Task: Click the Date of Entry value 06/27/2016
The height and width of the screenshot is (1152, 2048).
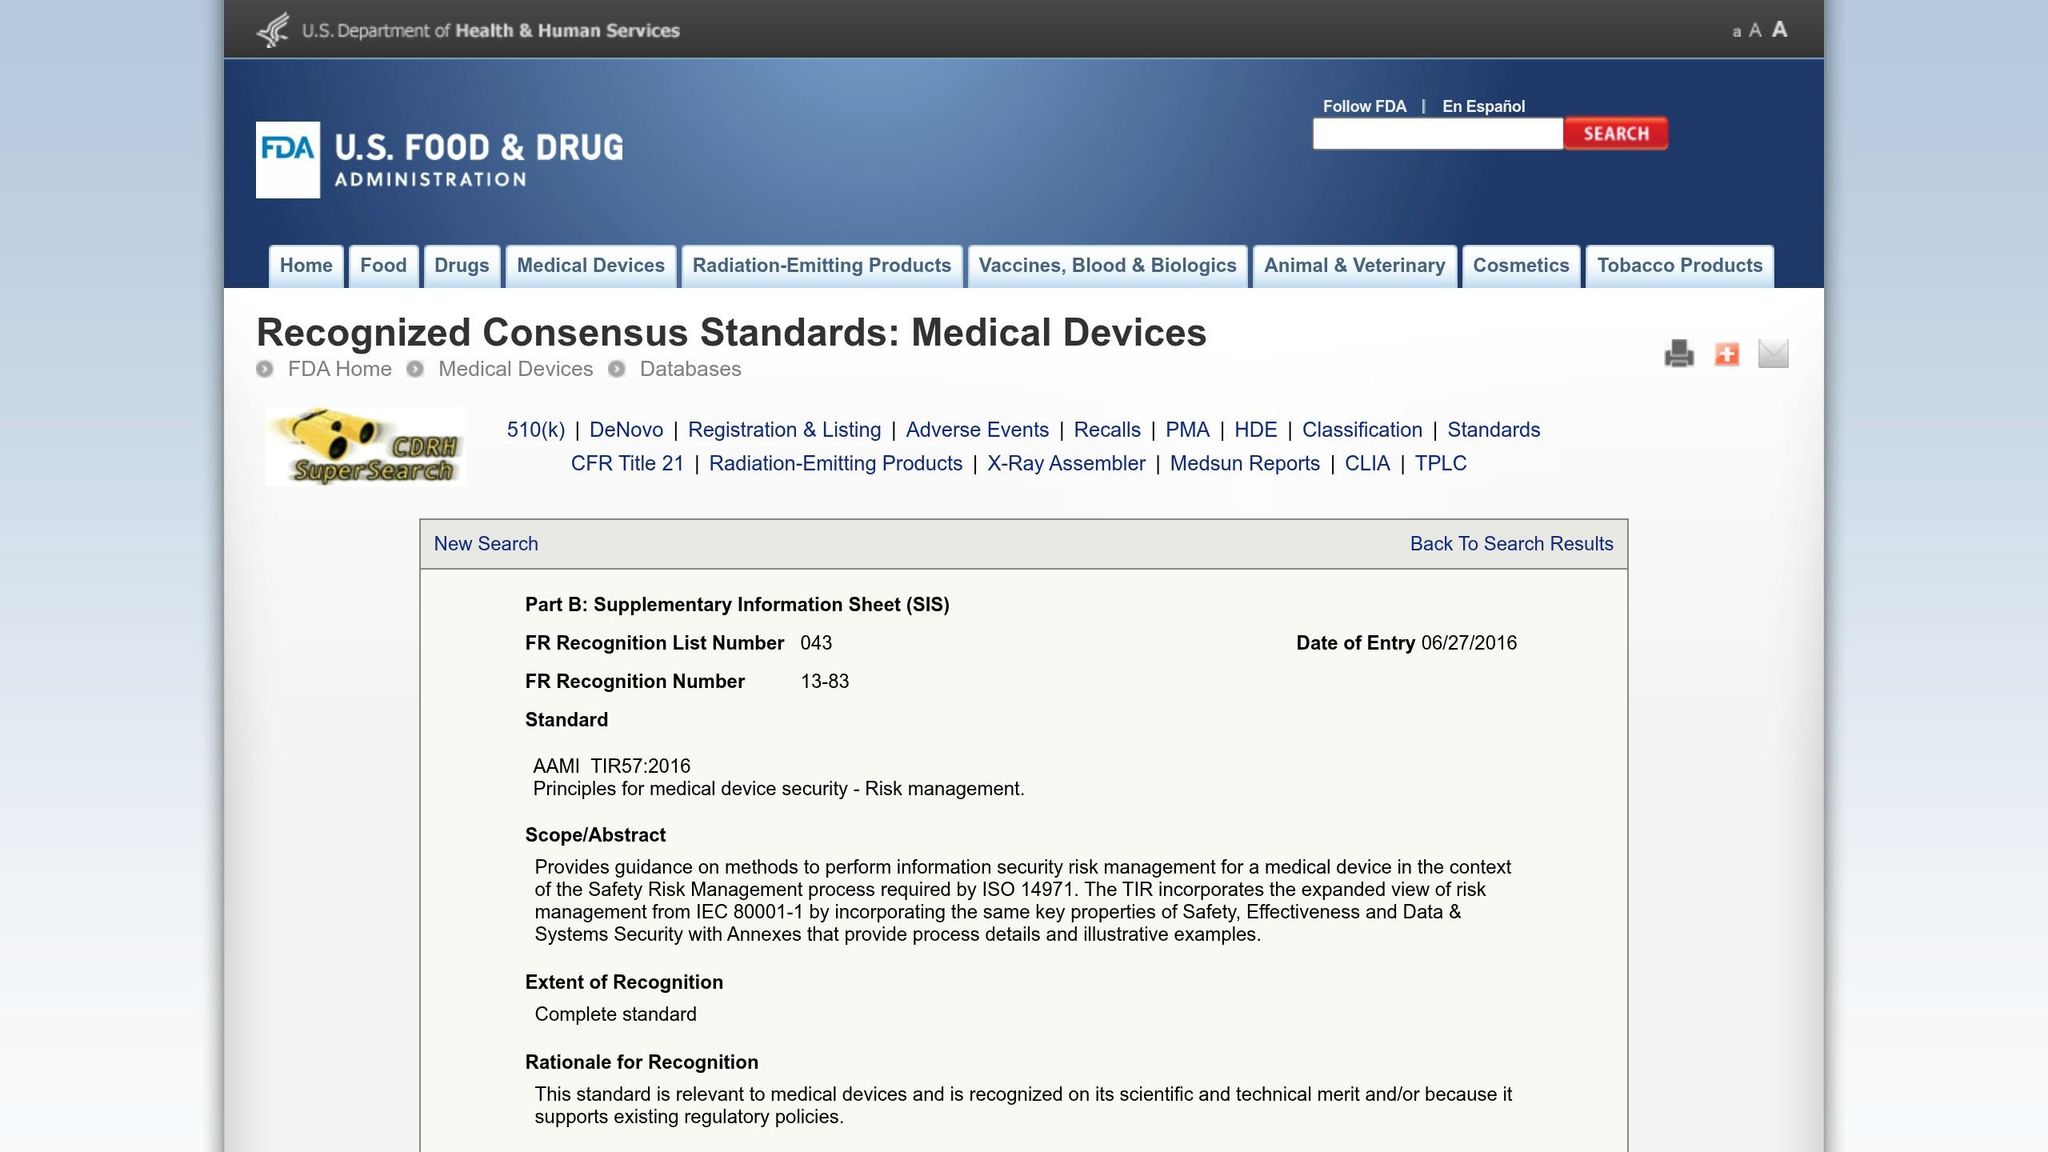Action: tap(1469, 643)
